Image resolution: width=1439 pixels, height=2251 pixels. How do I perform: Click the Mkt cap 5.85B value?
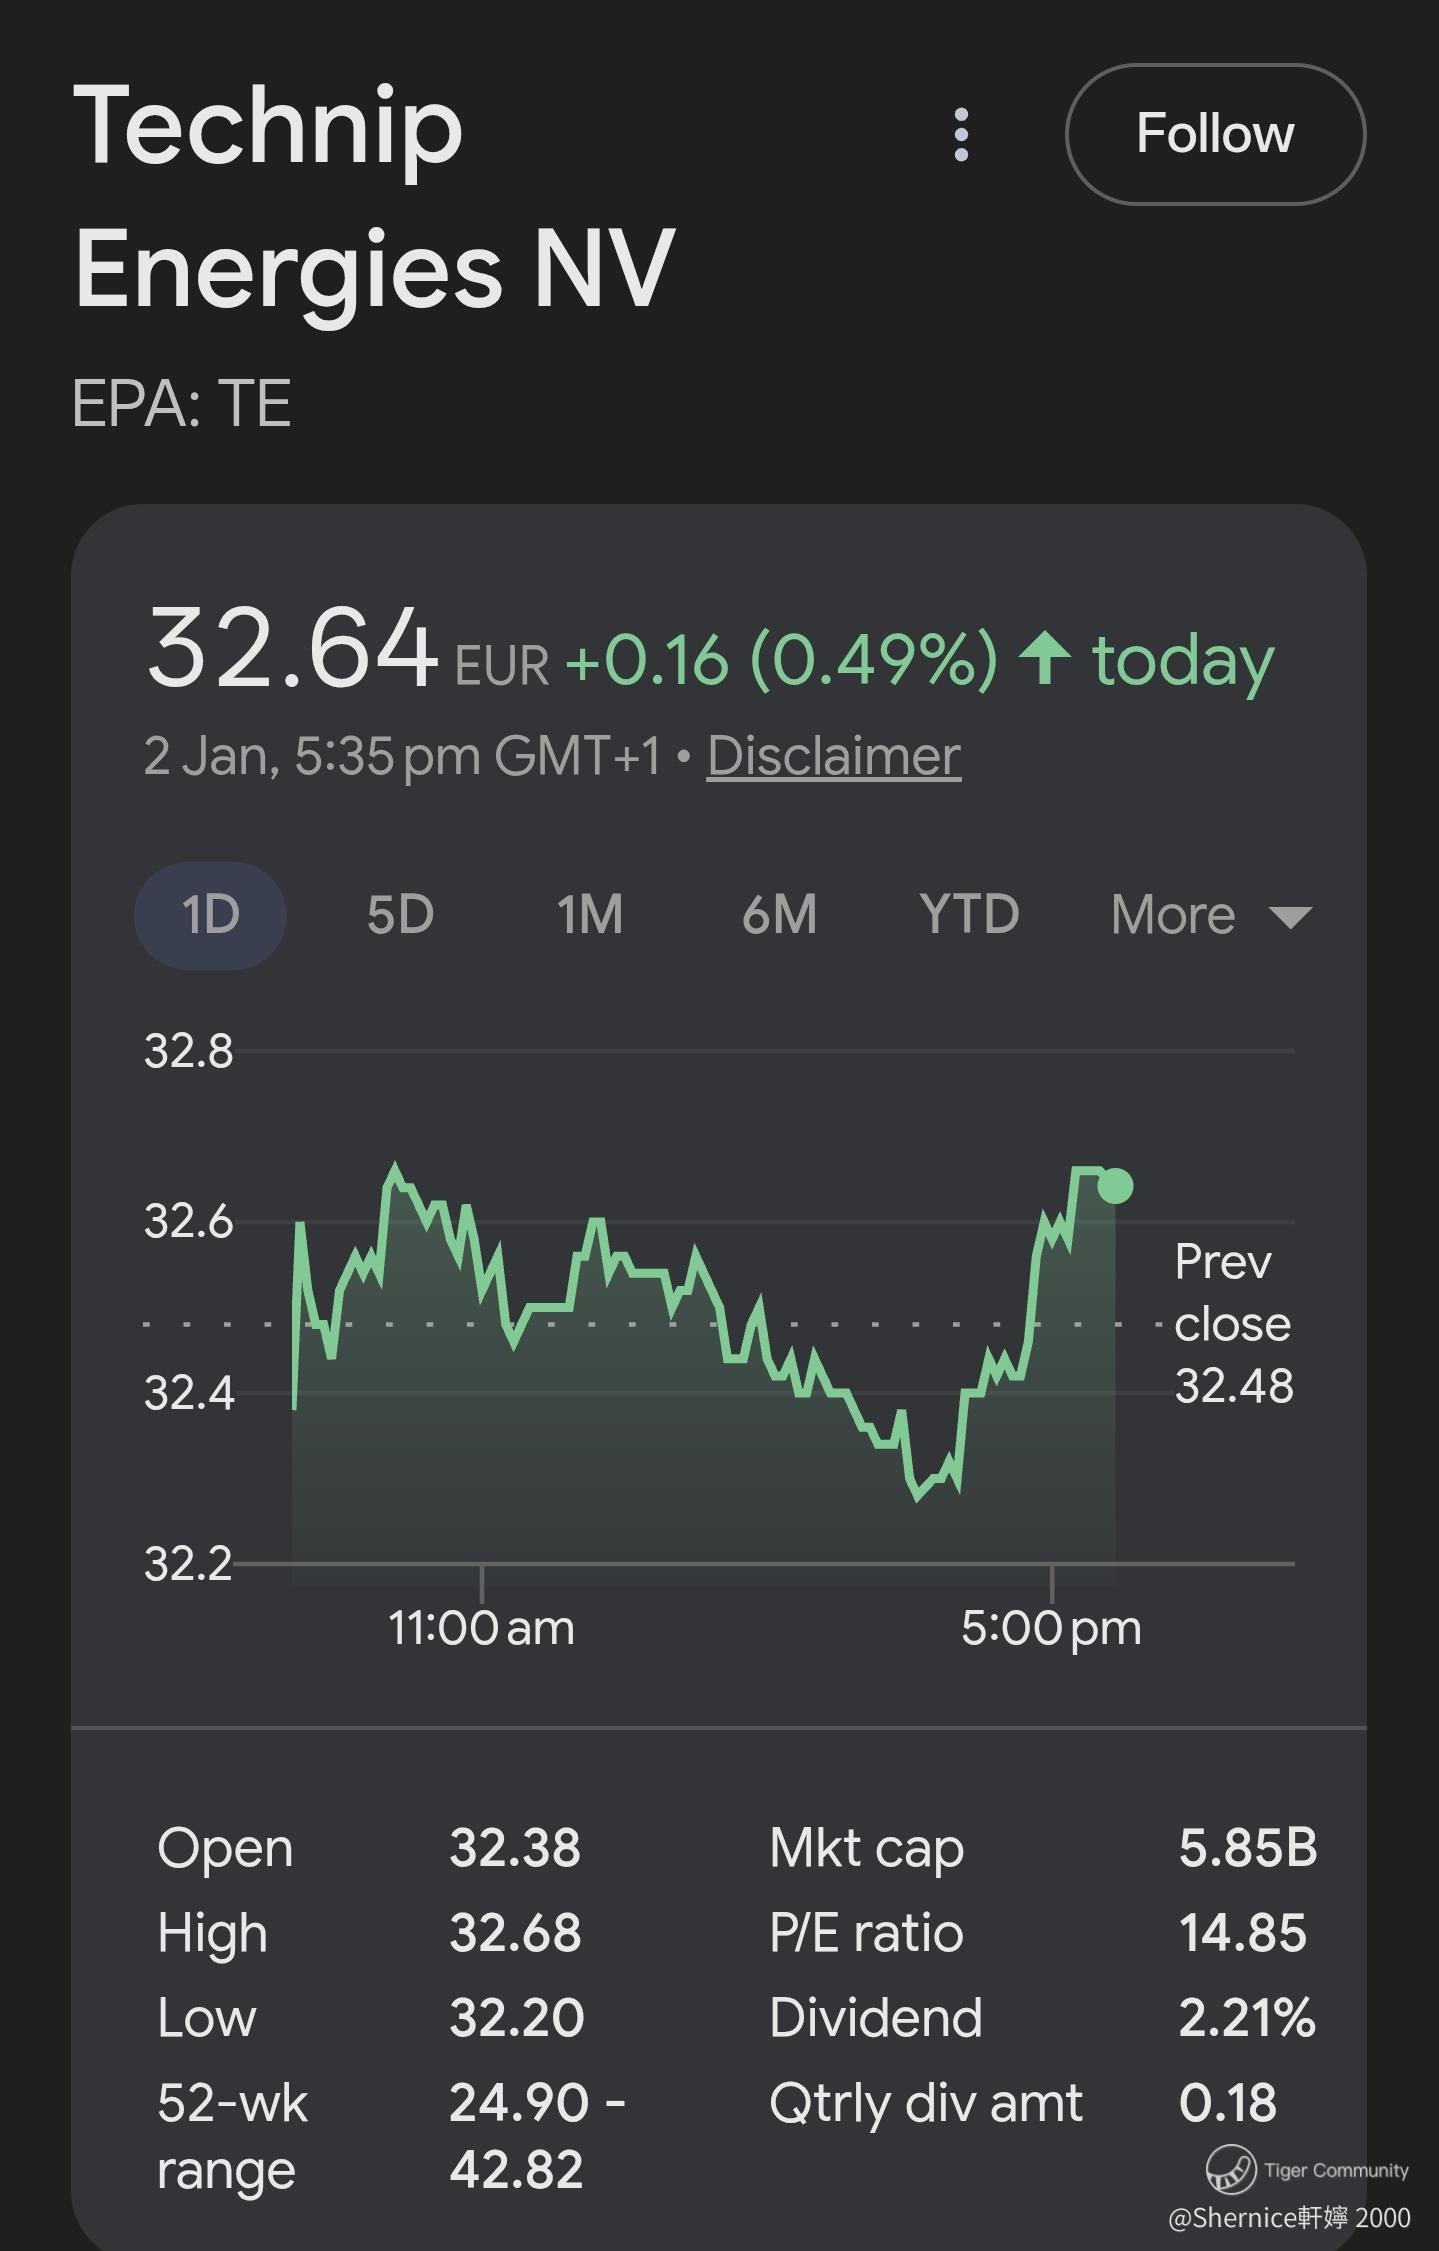[x=1247, y=1848]
